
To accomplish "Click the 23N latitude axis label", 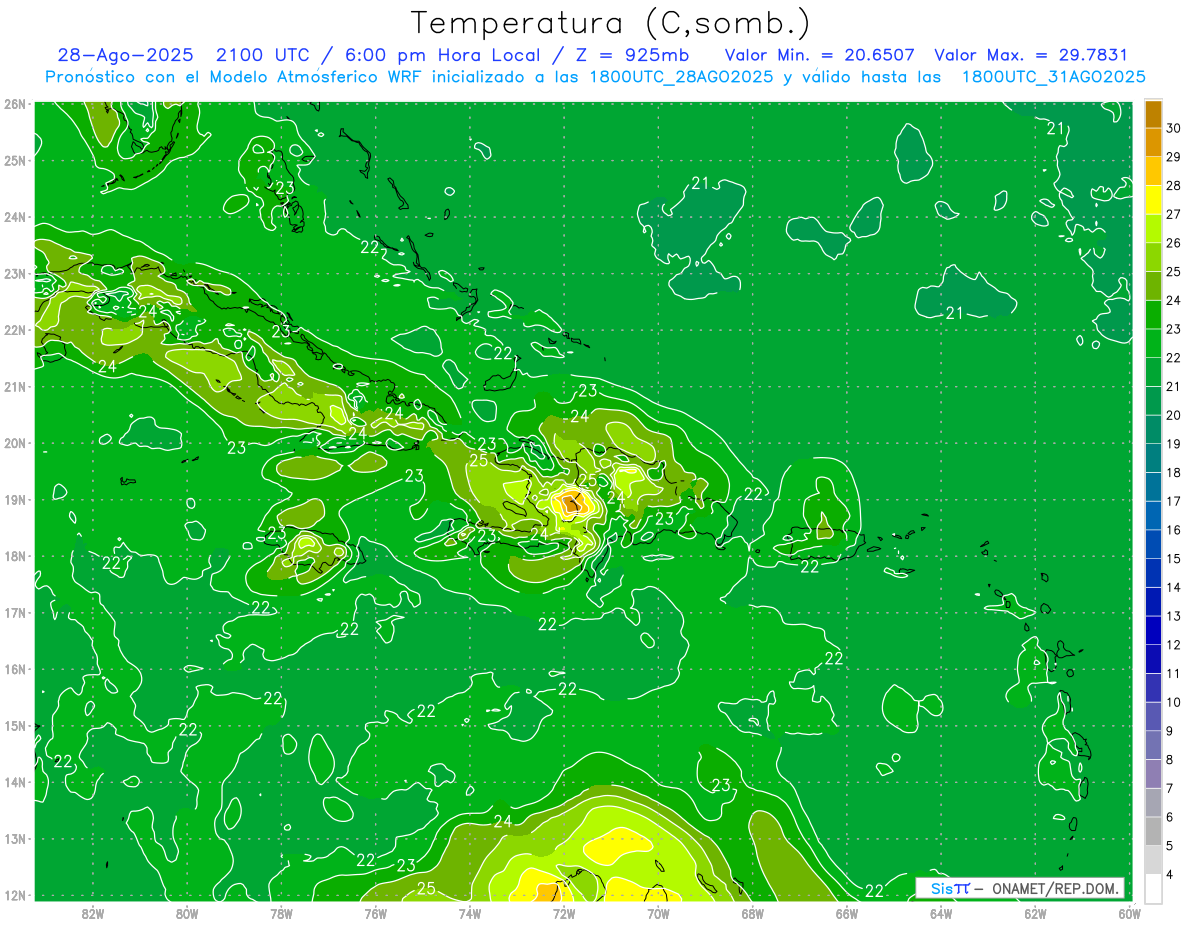I will (14, 273).
